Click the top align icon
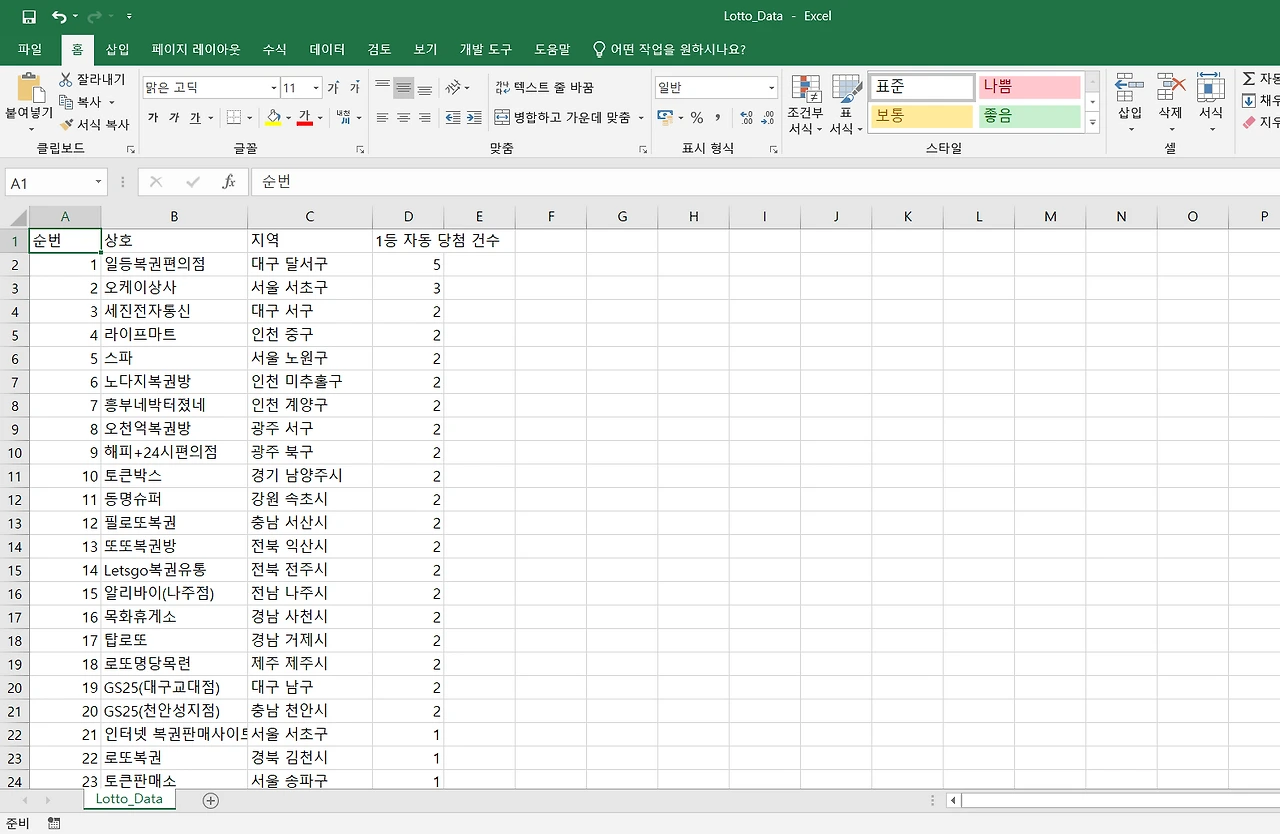 [x=383, y=88]
